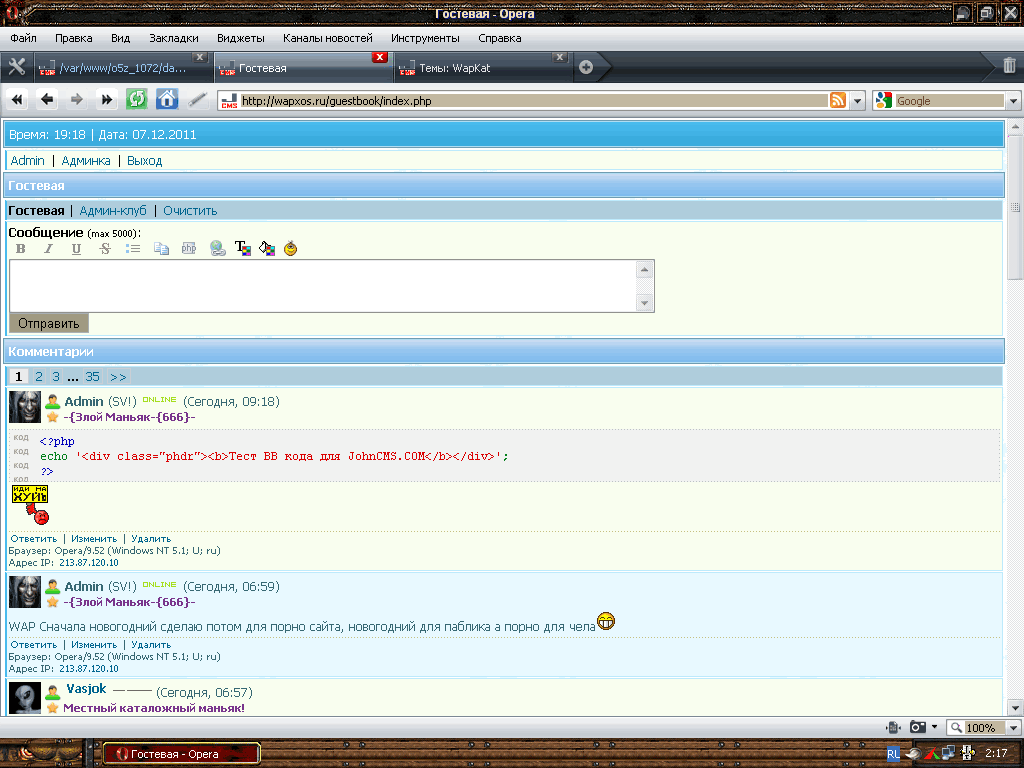
Task: Insert a link using the globe icon
Action: coord(217,249)
